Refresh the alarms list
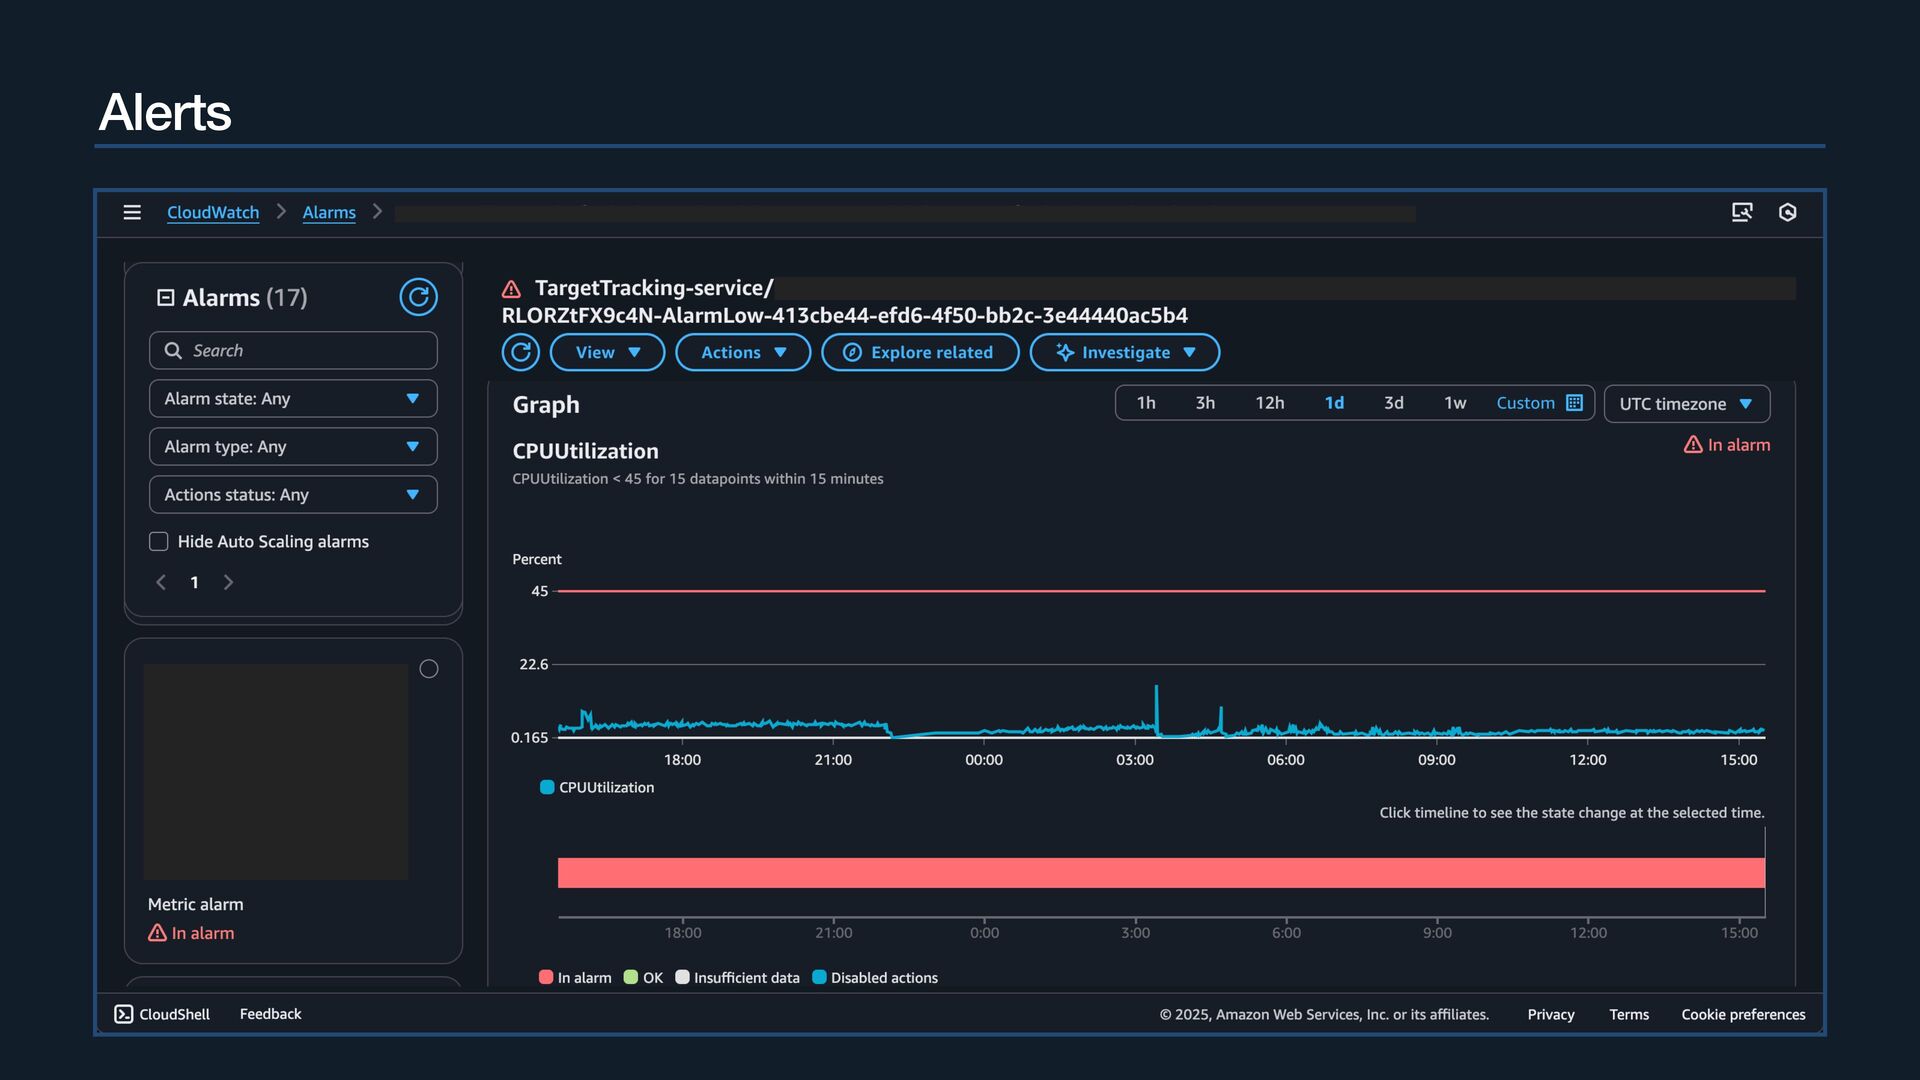The image size is (1920, 1080). (418, 297)
